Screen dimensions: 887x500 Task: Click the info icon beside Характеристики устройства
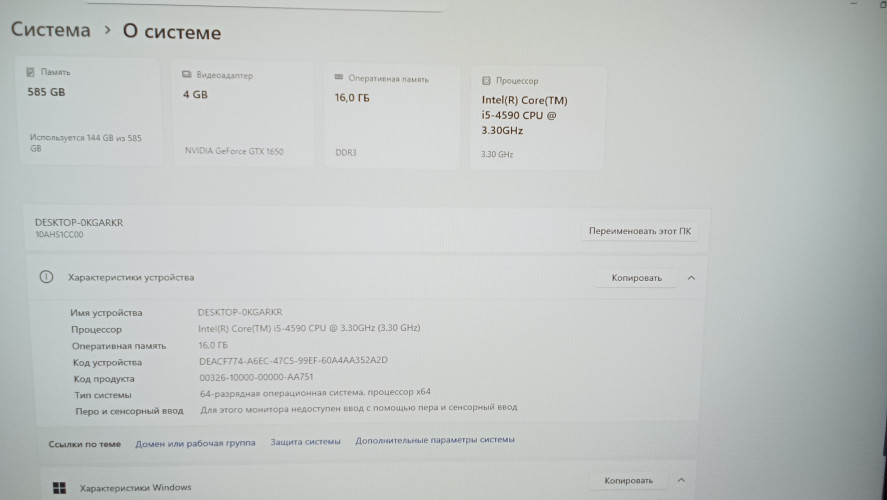click(x=46, y=277)
